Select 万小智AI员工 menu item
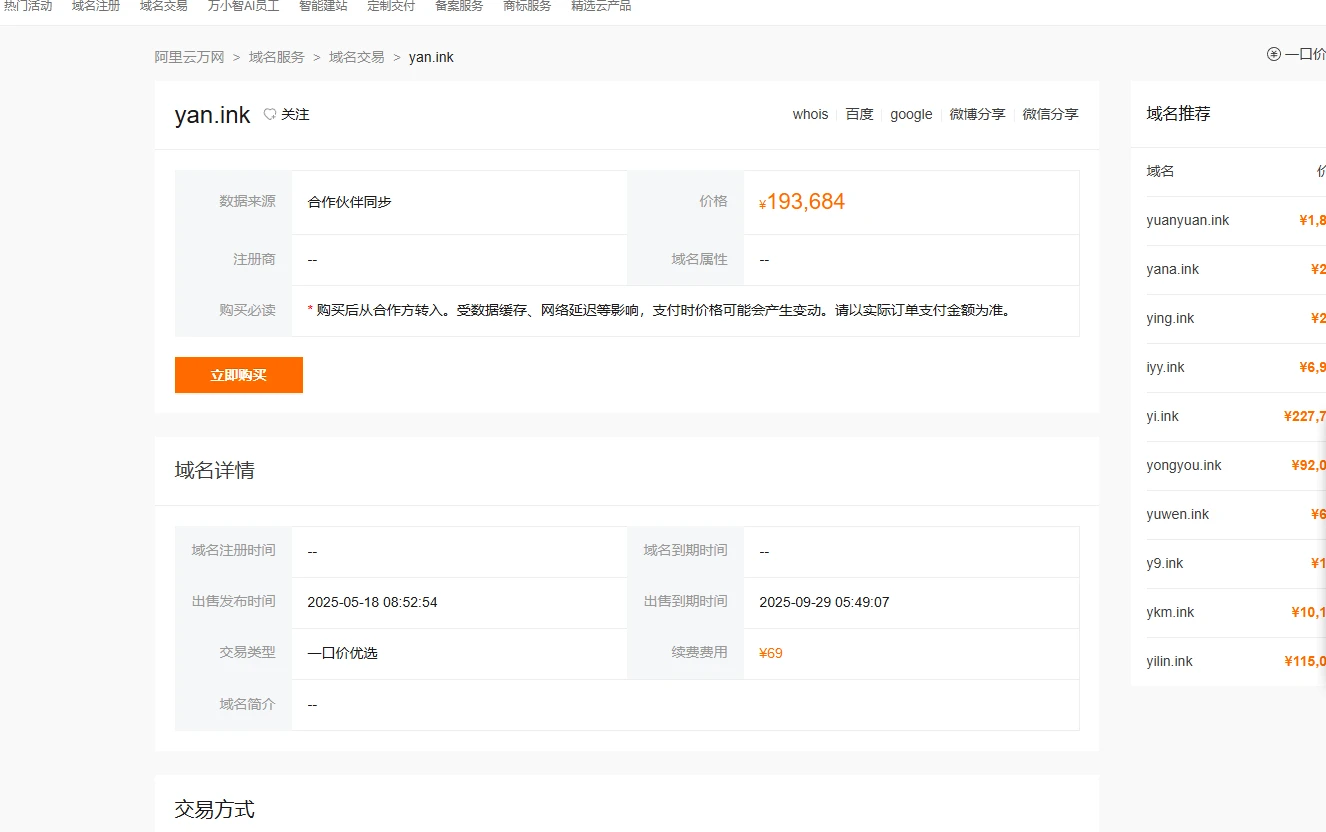 (243, 6)
